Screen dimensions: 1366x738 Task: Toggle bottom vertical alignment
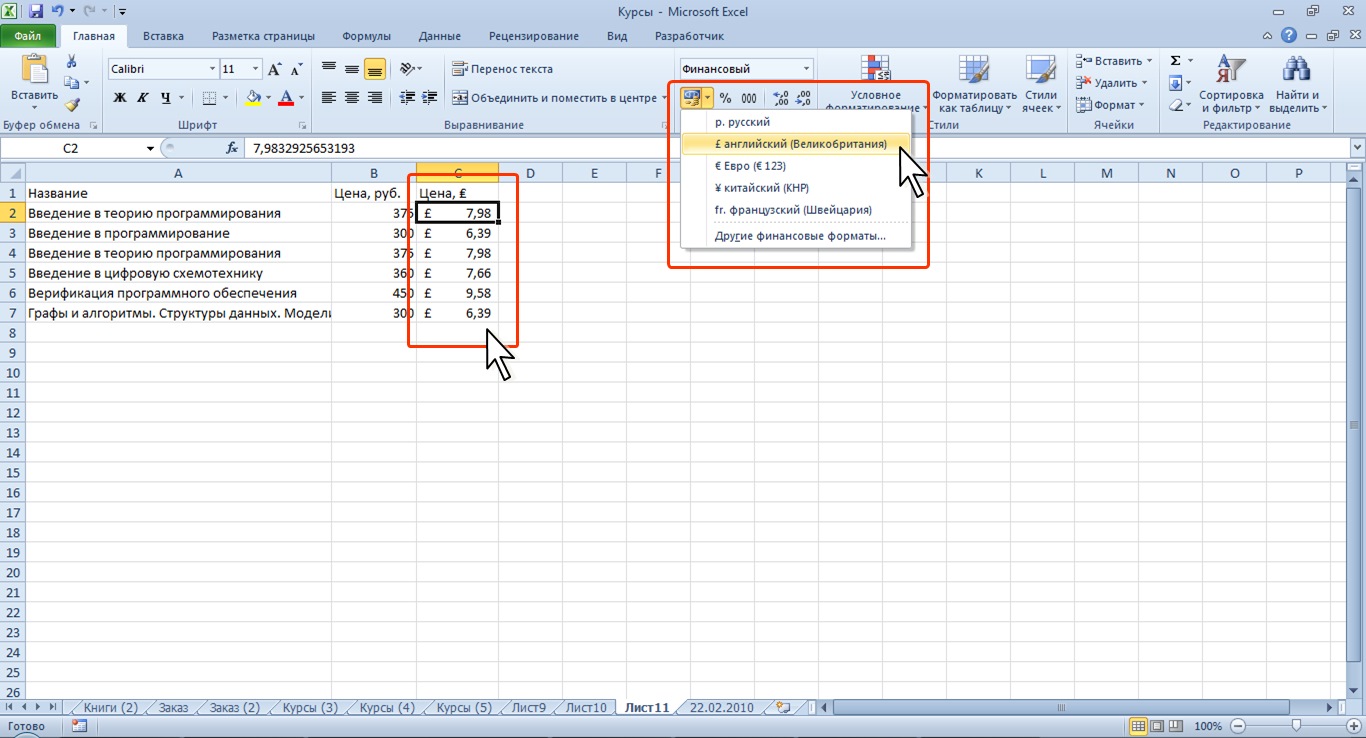[x=375, y=69]
